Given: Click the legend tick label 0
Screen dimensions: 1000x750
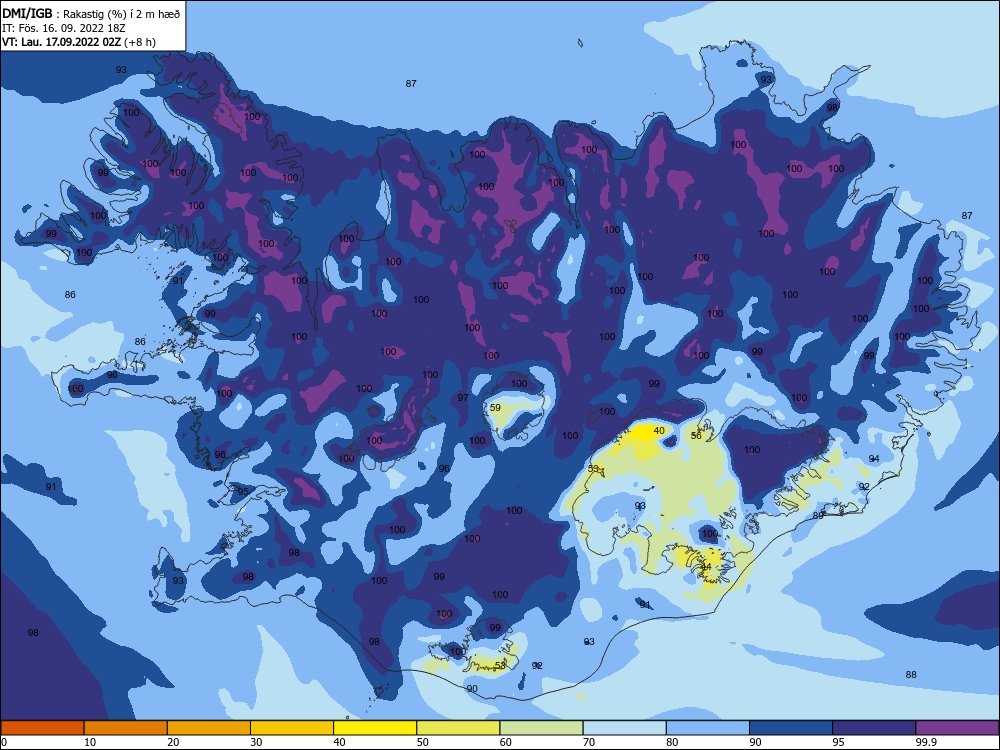Looking at the screenshot, I should [x=4, y=742].
